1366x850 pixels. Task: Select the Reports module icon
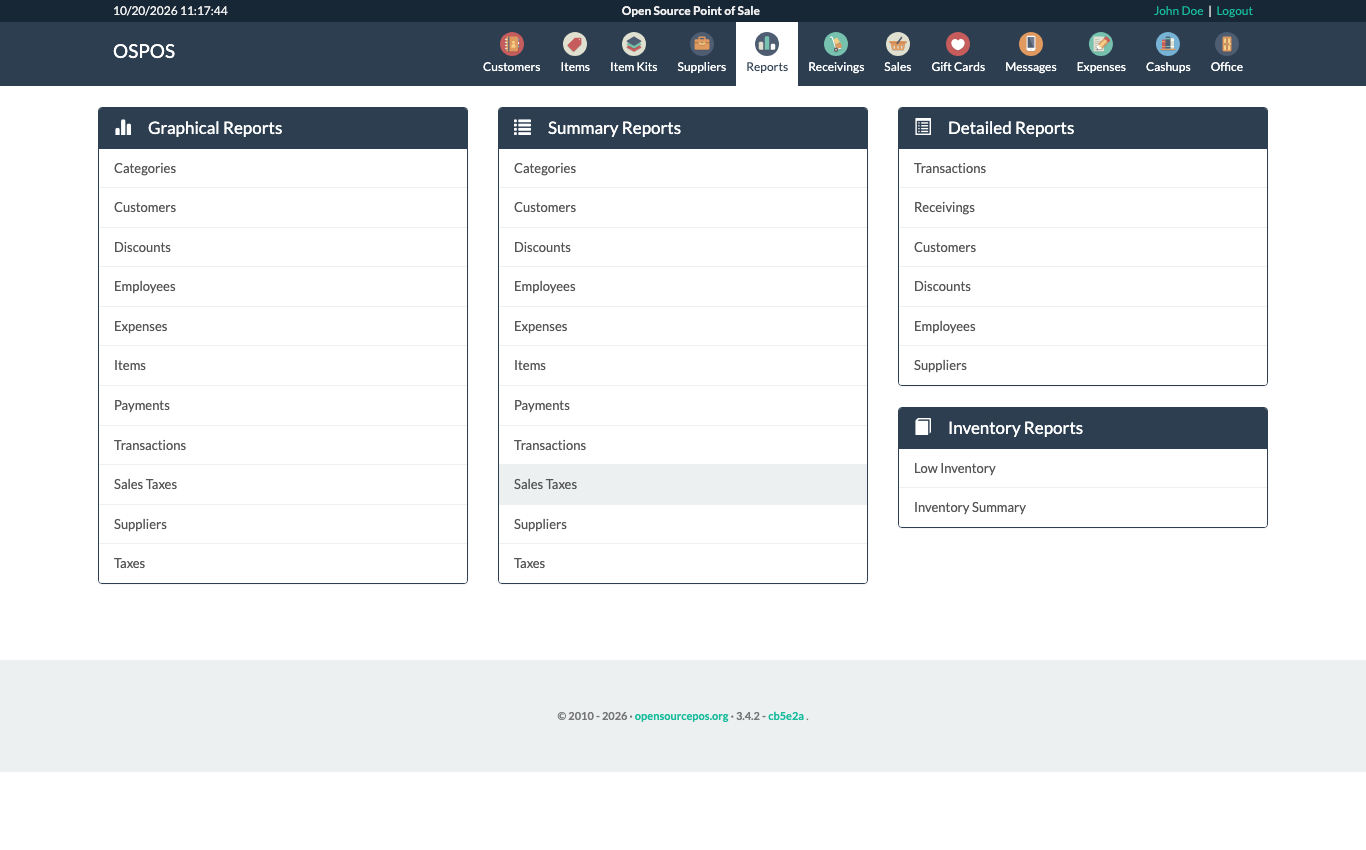click(x=767, y=44)
